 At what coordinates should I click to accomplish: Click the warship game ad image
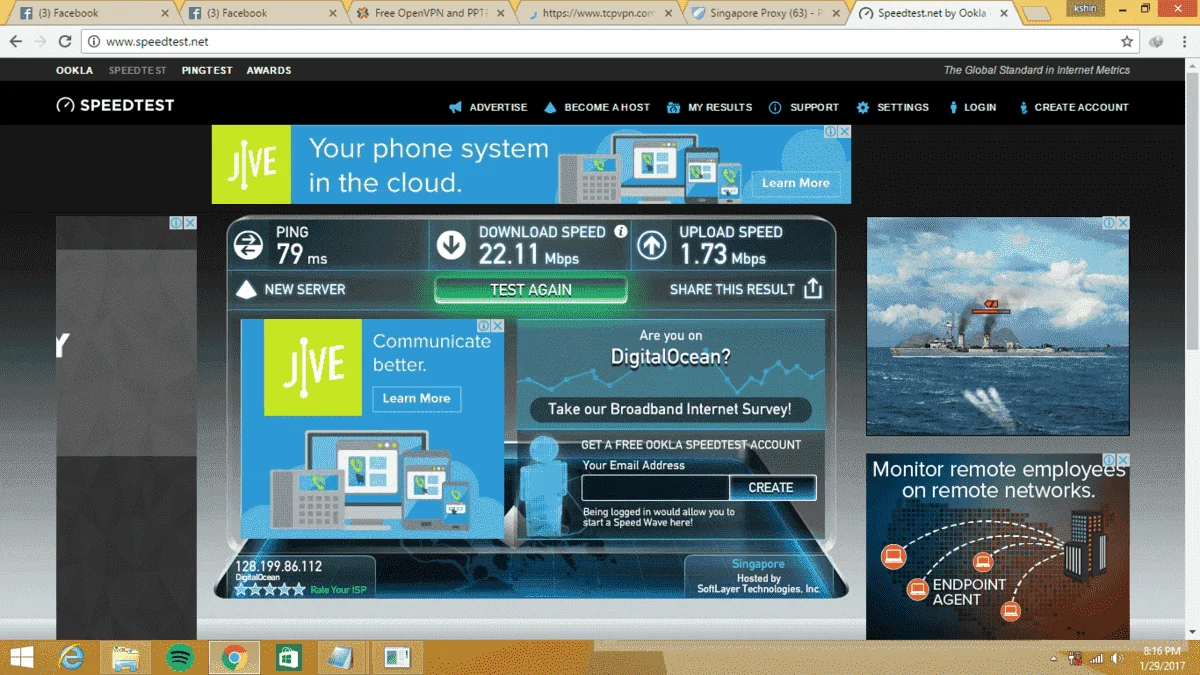[997, 326]
